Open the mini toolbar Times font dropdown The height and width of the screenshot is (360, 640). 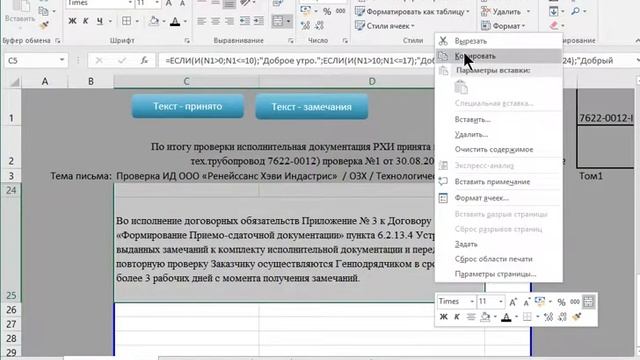472,302
